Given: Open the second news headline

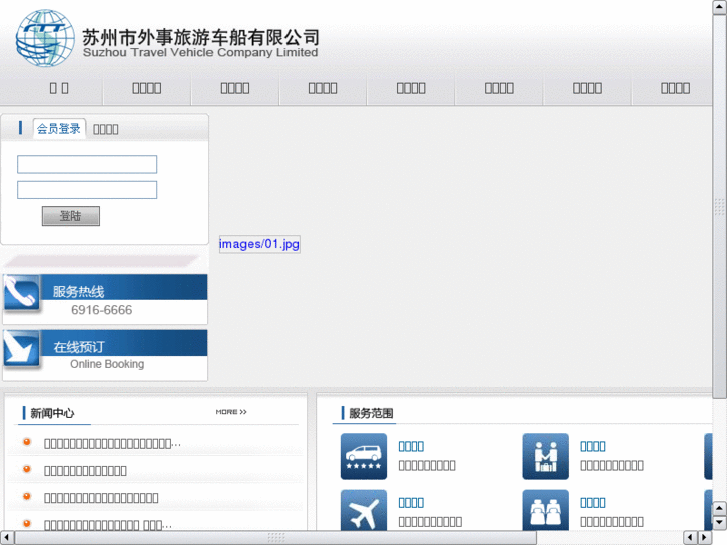Looking at the screenshot, I should click(x=85, y=471).
